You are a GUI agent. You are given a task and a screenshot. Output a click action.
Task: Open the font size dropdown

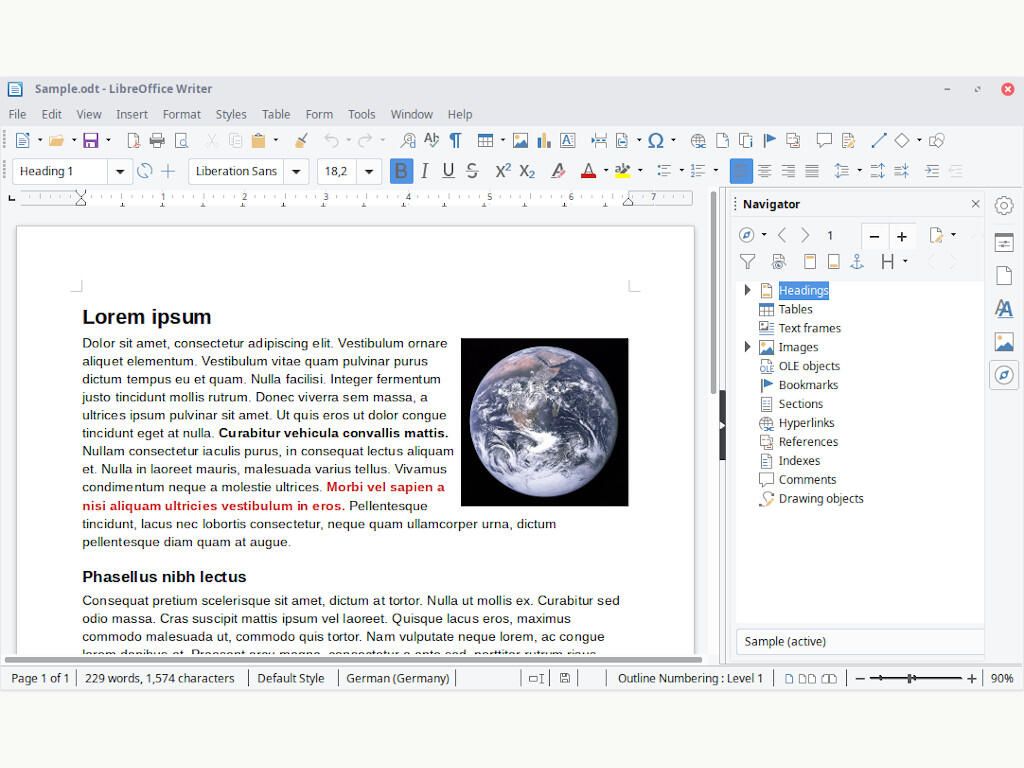[369, 171]
